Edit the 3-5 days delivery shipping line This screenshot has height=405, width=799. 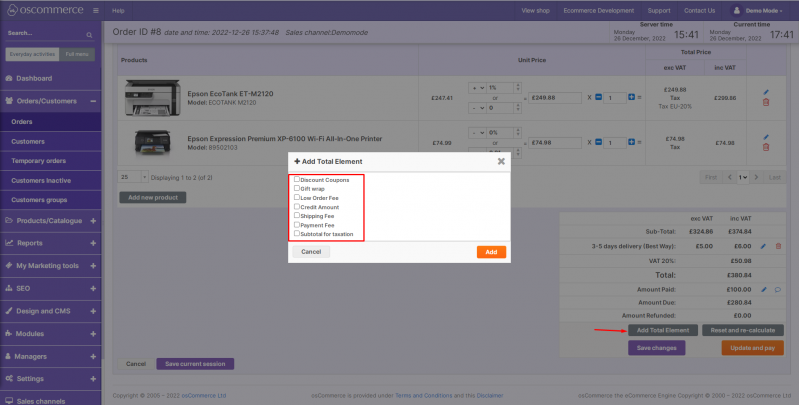click(x=765, y=245)
